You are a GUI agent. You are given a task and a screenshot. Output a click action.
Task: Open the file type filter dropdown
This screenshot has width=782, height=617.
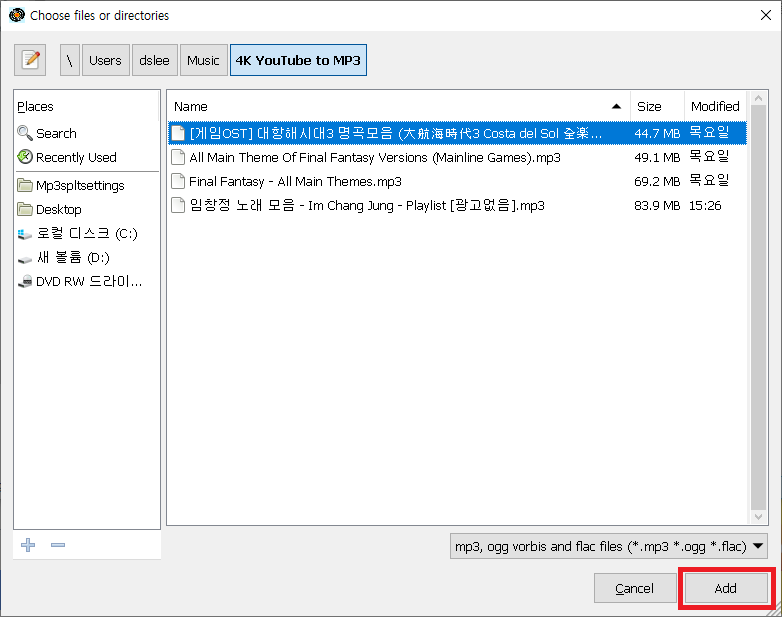[610, 546]
